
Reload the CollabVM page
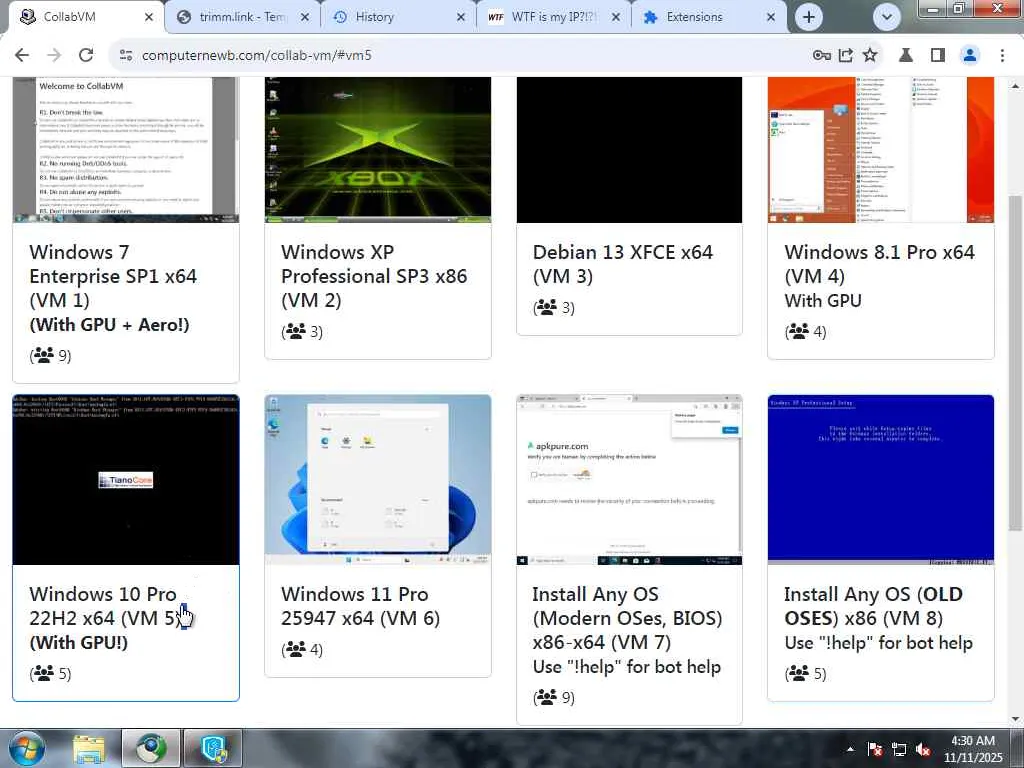(86, 56)
